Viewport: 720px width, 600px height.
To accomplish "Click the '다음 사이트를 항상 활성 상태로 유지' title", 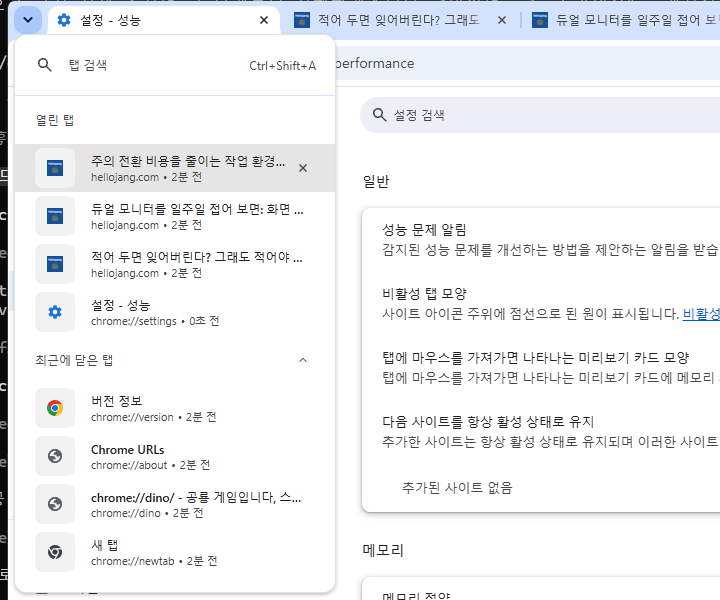I will [488, 422].
